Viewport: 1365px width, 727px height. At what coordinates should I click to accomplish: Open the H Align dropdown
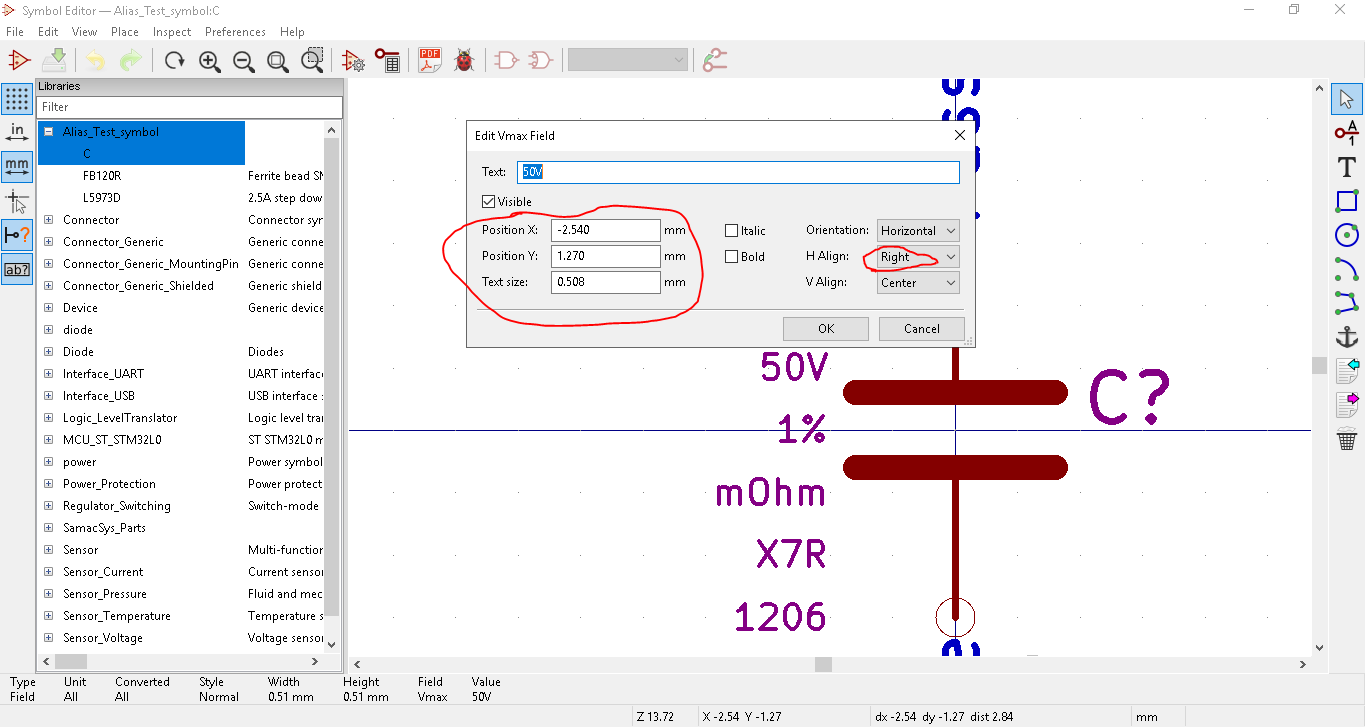point(918,257)
